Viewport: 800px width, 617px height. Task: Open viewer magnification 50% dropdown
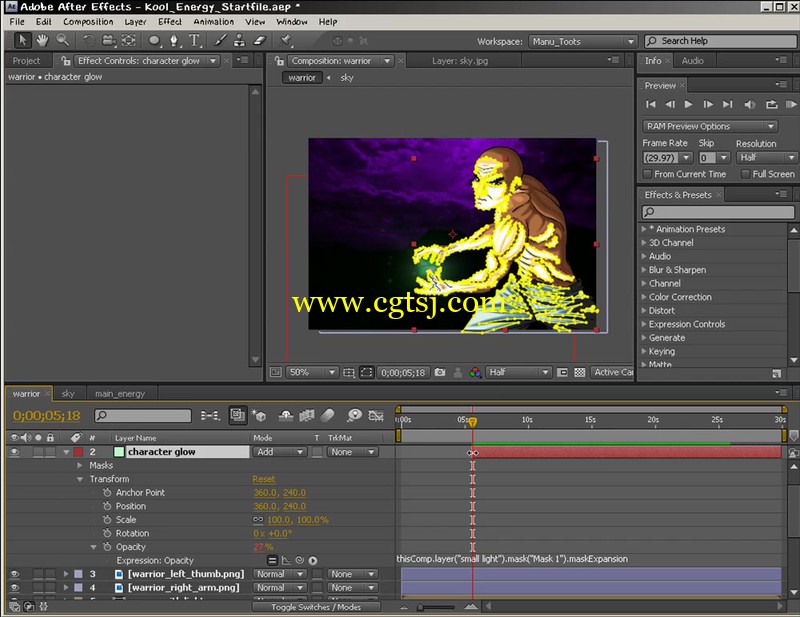tap(312, 373)
